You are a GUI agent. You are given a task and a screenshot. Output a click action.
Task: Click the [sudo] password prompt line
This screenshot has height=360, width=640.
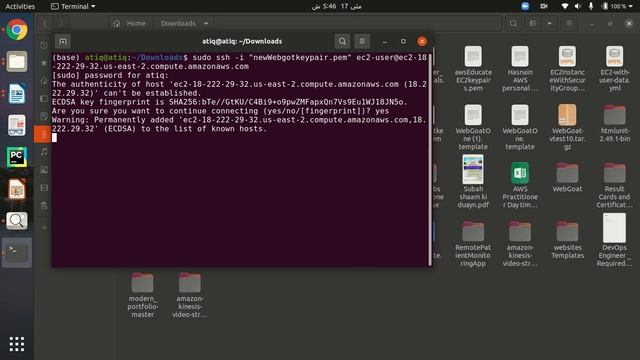tap(110, 75)
